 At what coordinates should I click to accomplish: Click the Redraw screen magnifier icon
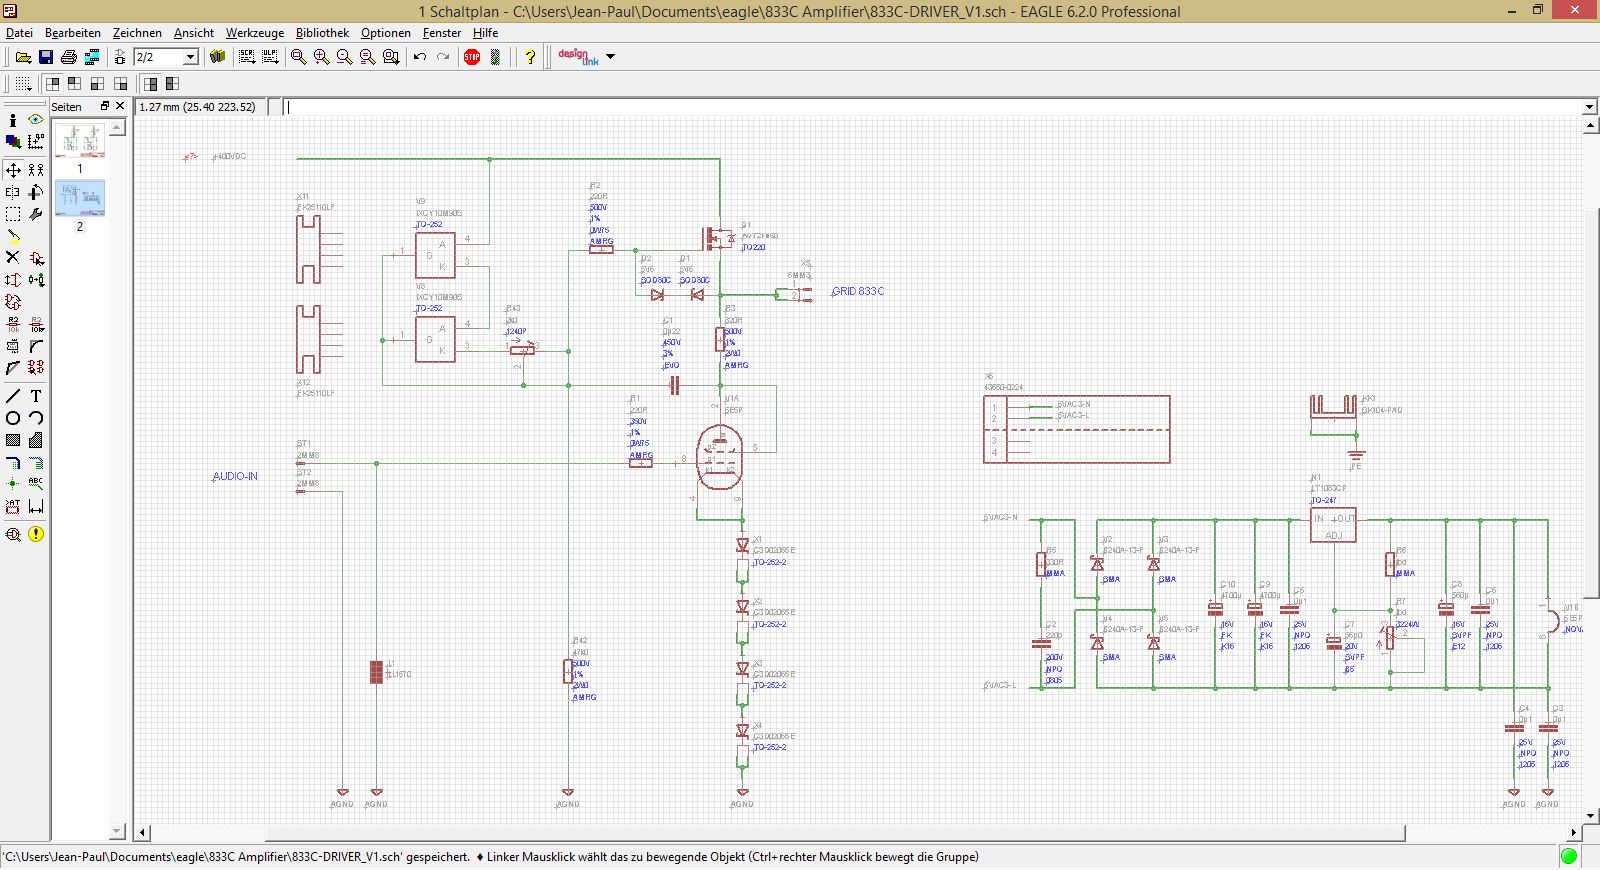pos(367,57)
